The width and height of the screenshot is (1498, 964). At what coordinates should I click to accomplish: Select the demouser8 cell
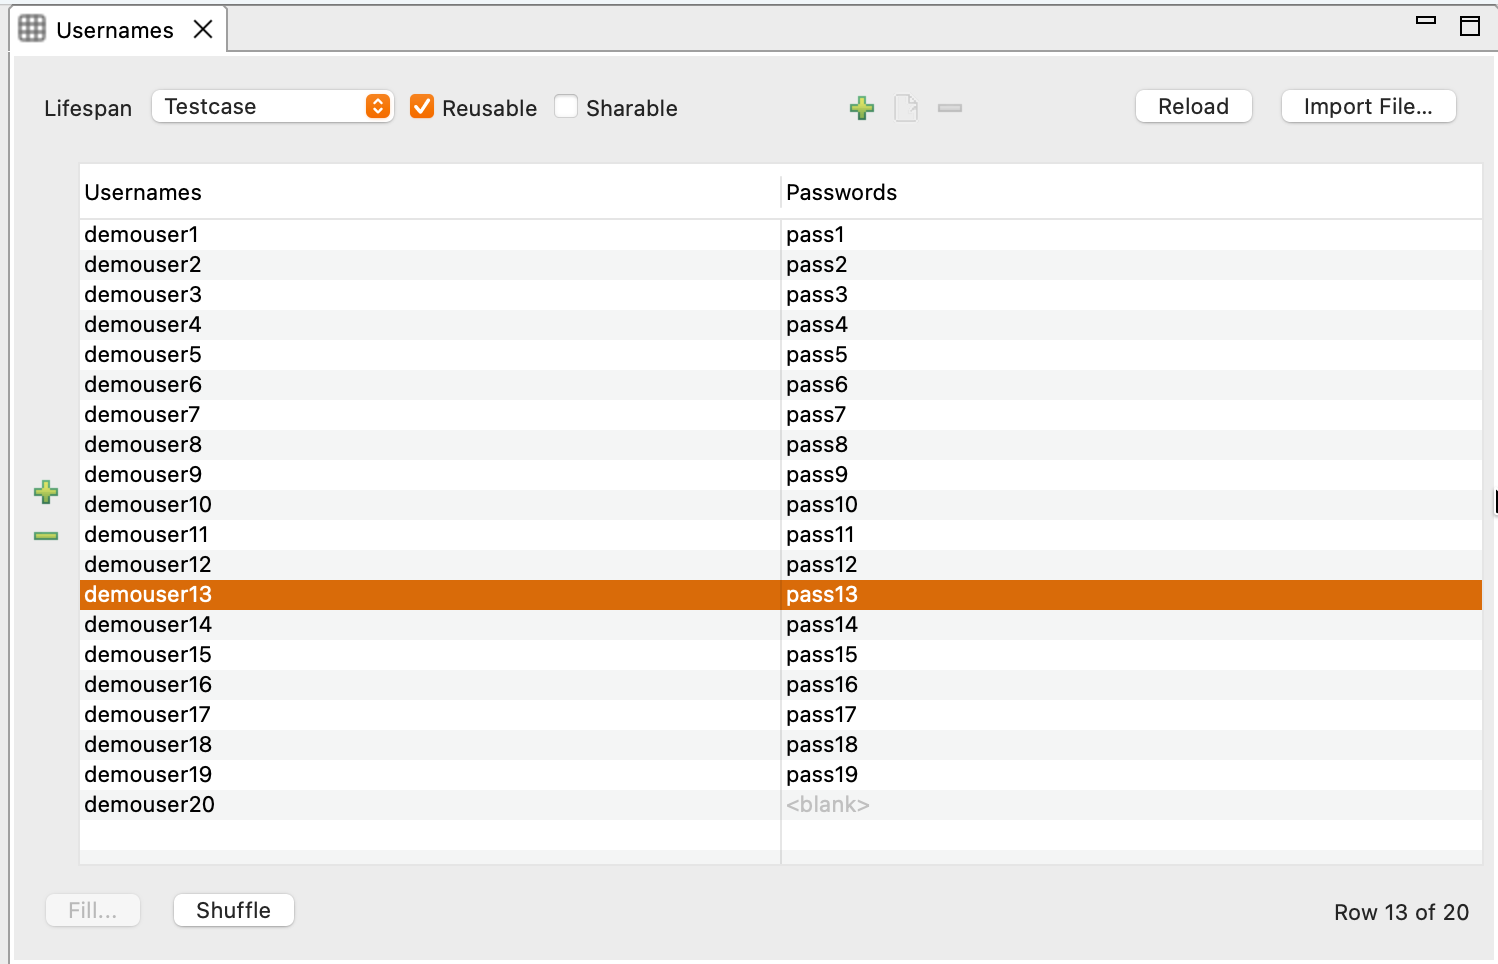(430, 445)
